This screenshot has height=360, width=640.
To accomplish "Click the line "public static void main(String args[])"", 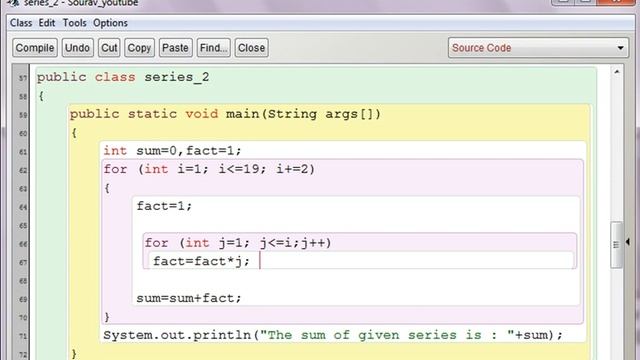I will click(225, 114).
